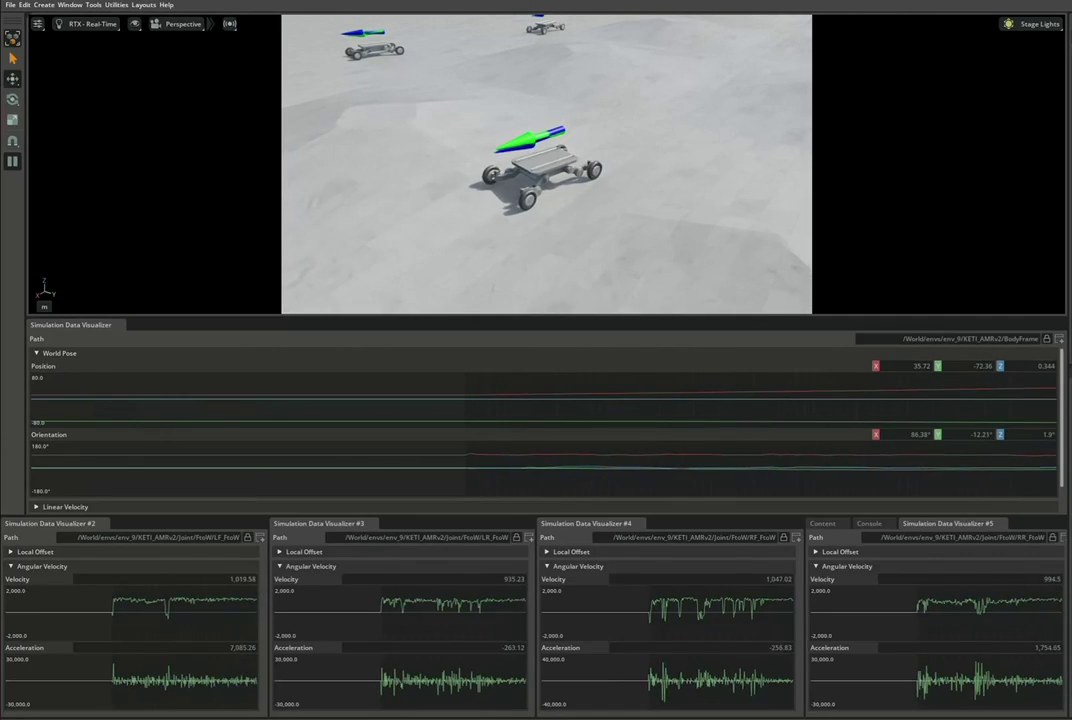Expand Local Offset in Visualizer #4

(x=547, y=552)
